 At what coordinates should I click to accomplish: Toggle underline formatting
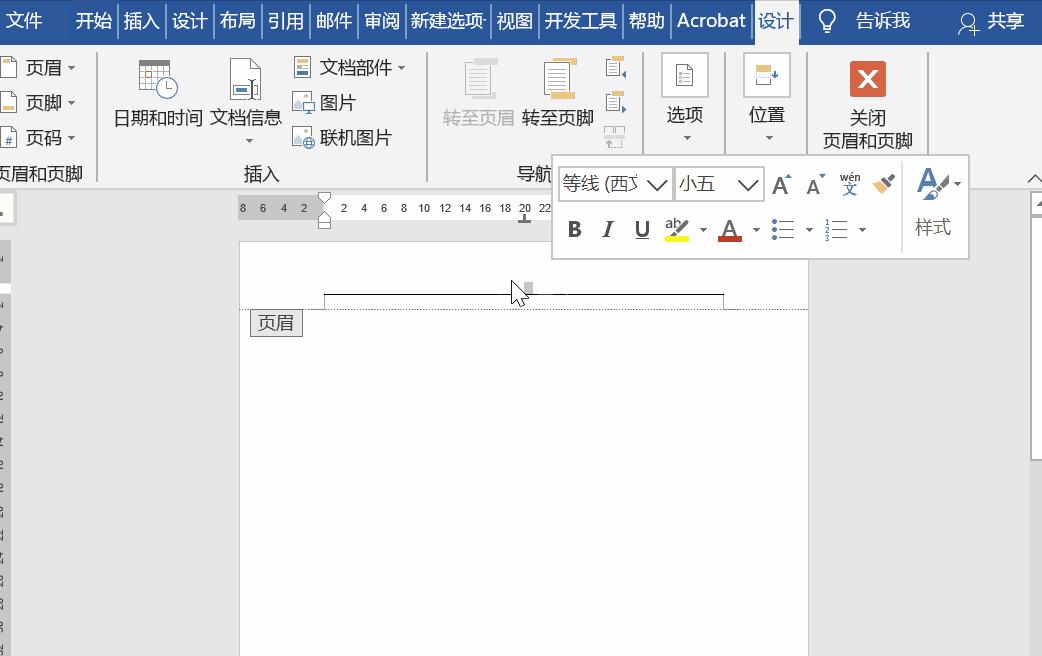point(640,229)
